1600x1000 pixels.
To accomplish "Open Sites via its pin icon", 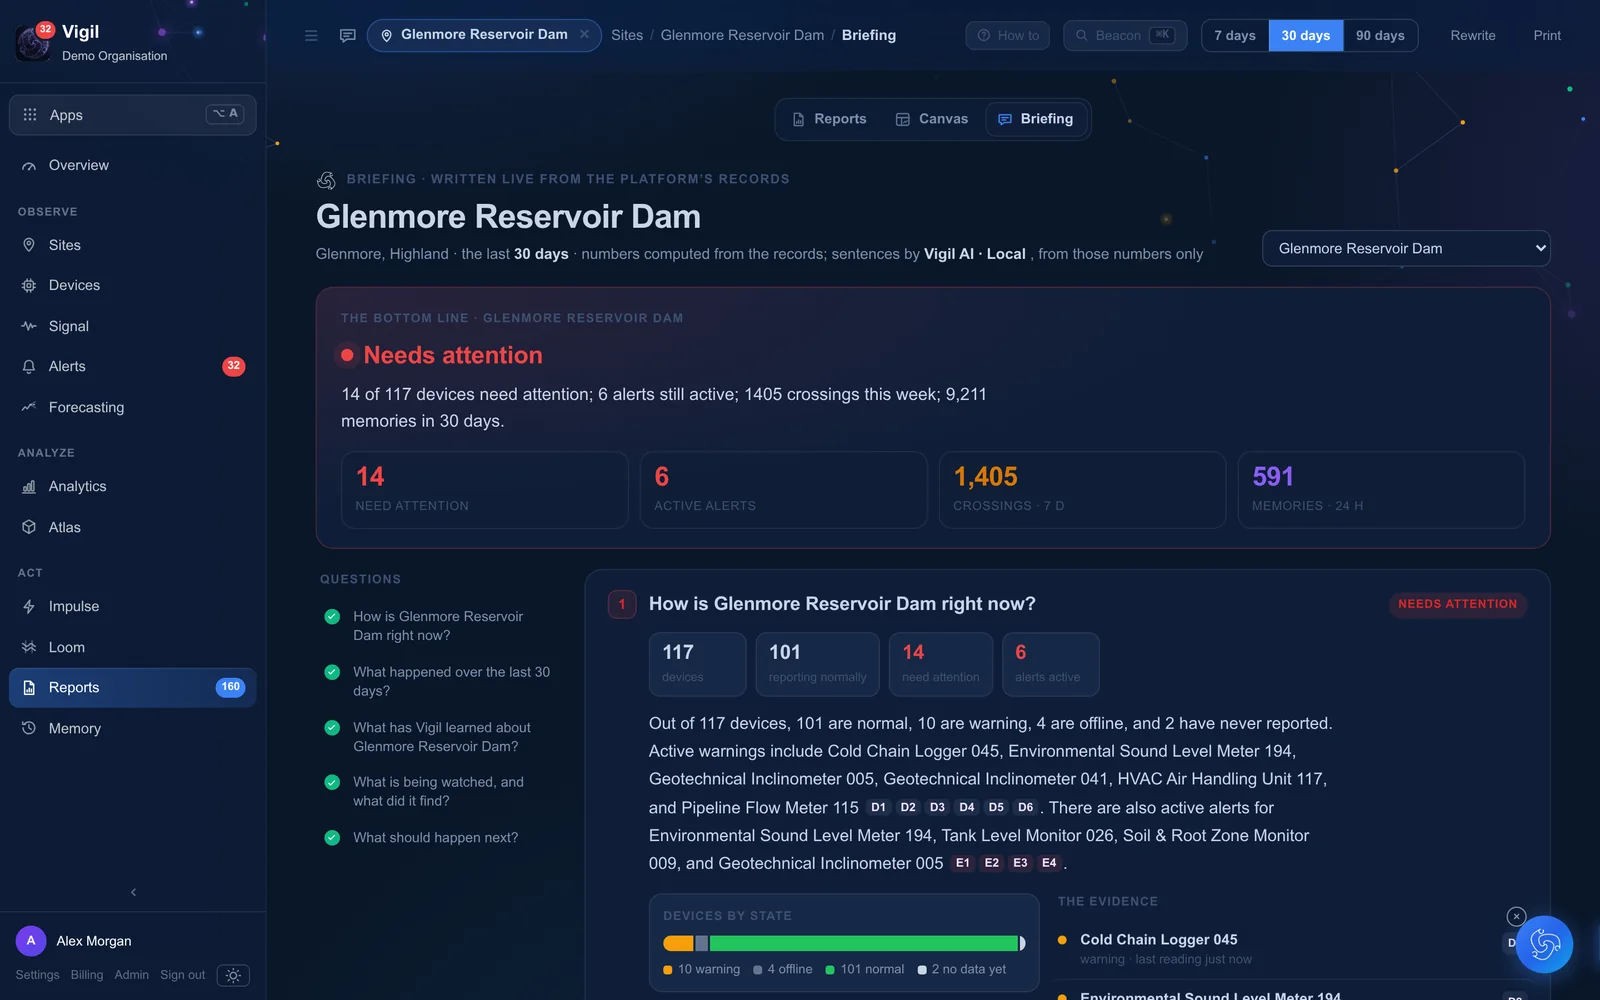I will tap(29, 245).
